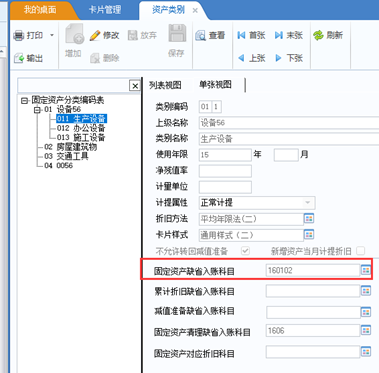Click the 固定资产对应折旧科目 field
The height and width of the screenshot is (373, 379).
pyautogui.click(x=313, y=352)
